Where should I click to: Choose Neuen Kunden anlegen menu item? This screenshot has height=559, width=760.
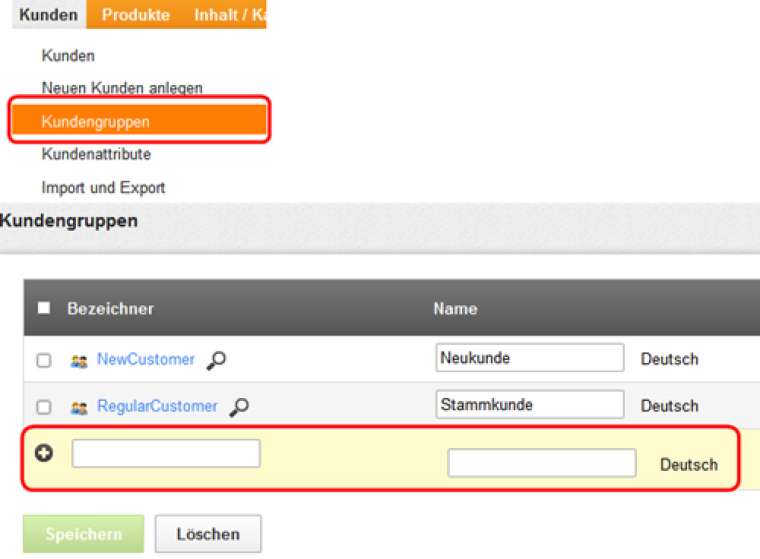(x=122, y=88)
